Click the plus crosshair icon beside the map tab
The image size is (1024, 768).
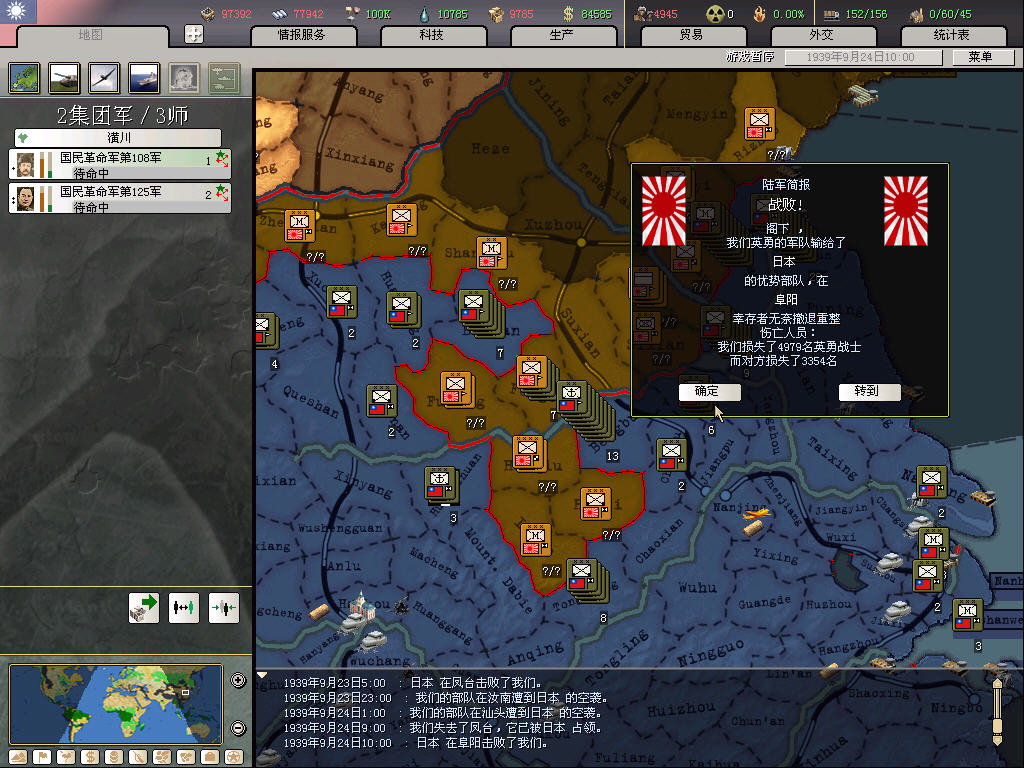[194, 34]
